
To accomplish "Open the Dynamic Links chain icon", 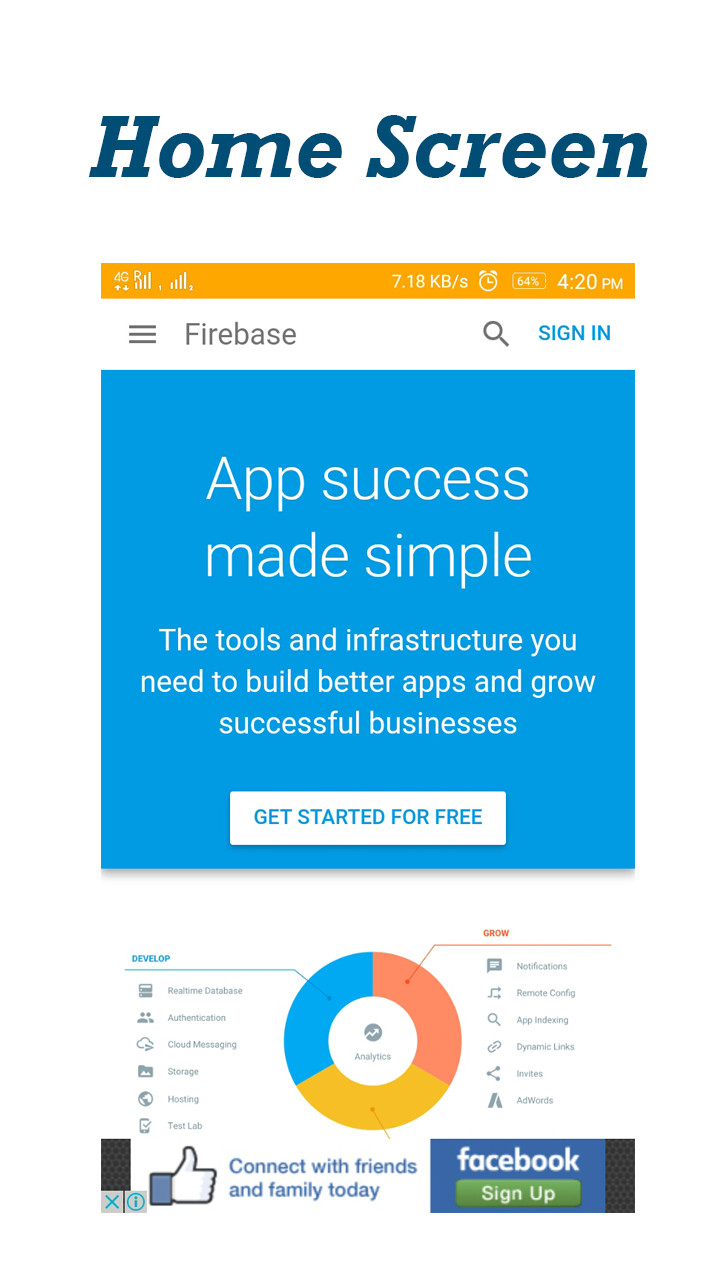I will 494,1047.
